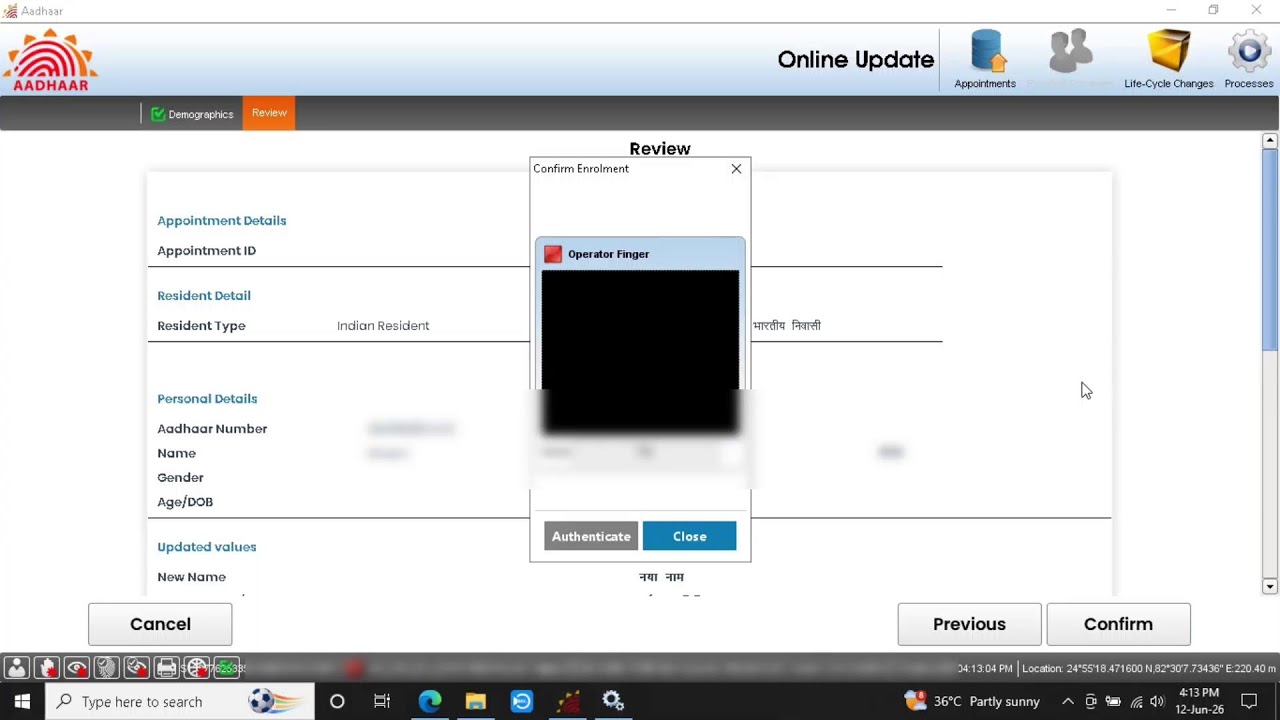The width and height of the screenshot is (1280, 720).
Task: Click the scrollbar up arrow
Action: pyautogui.click(x=1270, y=141)
